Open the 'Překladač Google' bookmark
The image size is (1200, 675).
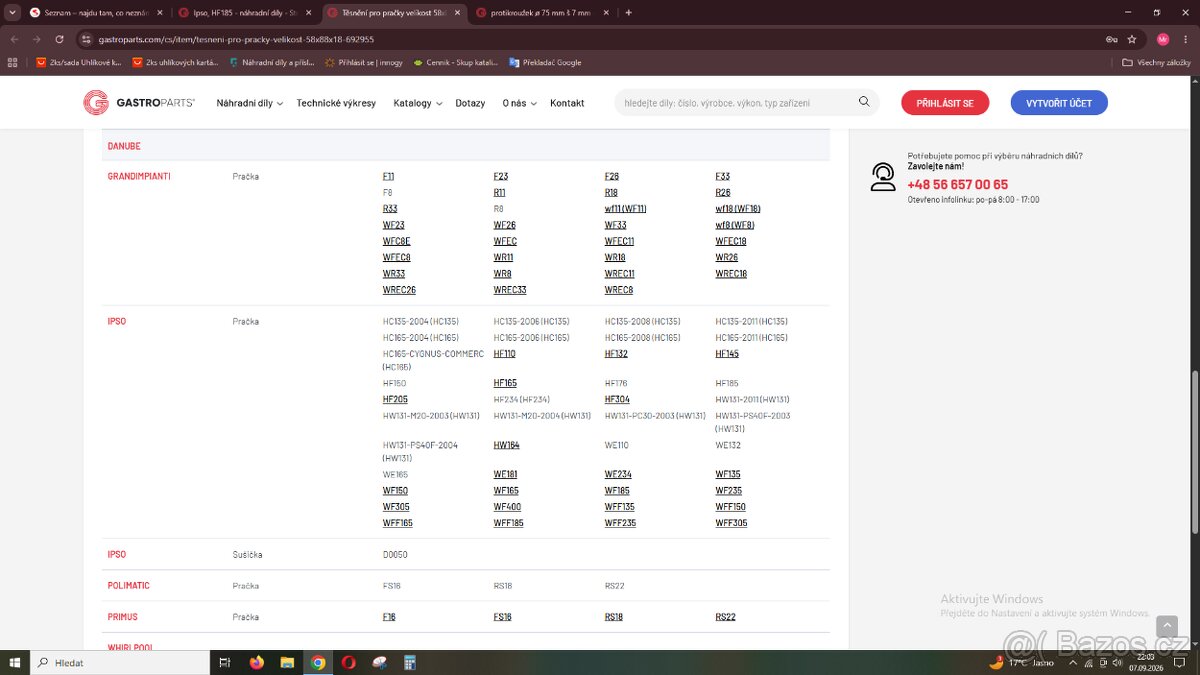click(x=545, y=62)
